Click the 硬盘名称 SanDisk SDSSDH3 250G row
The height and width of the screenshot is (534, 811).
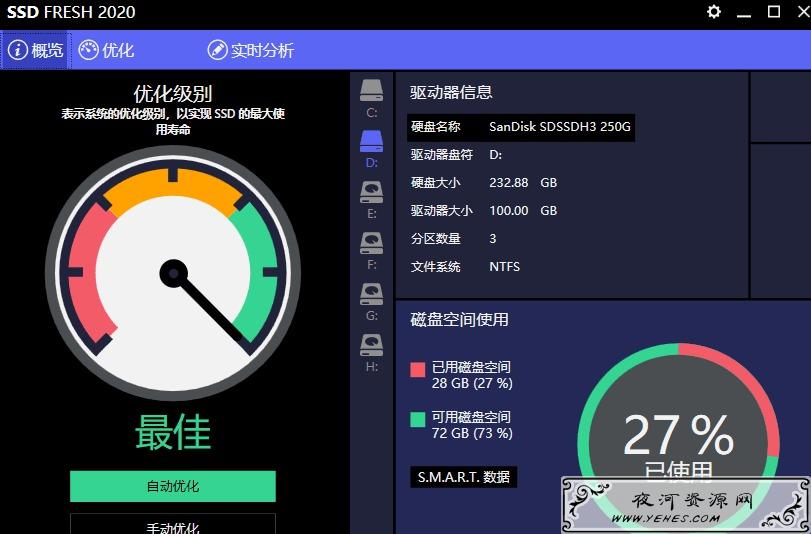click(x=521, y=127)
